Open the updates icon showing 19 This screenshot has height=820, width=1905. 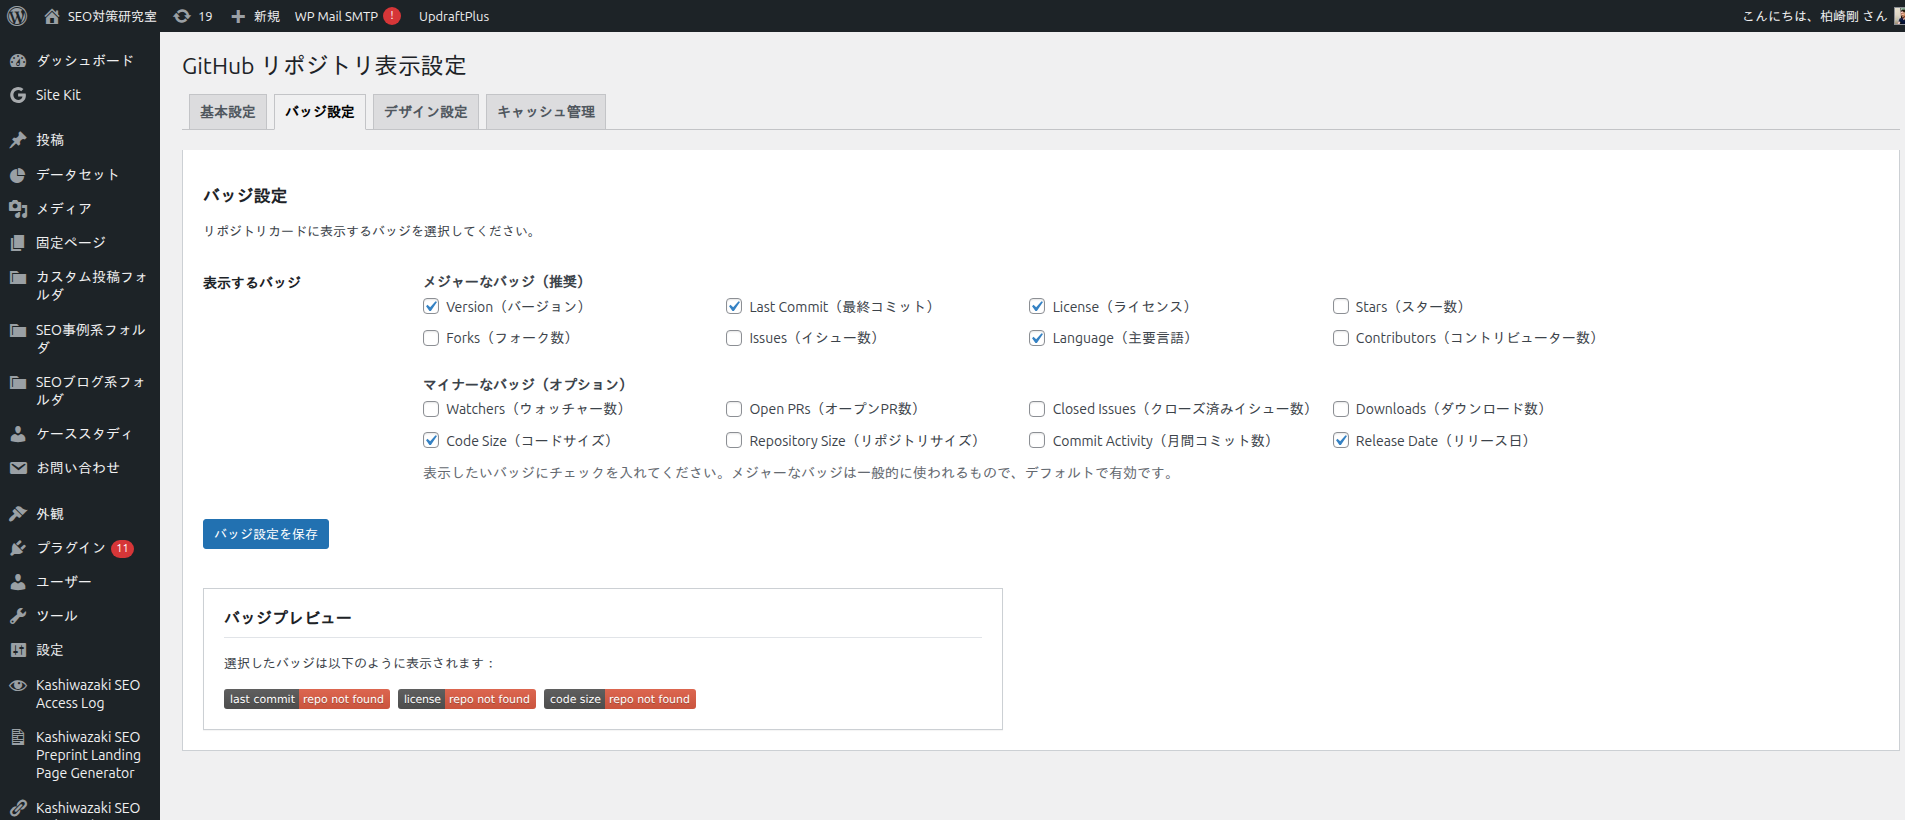coord(182,16)
